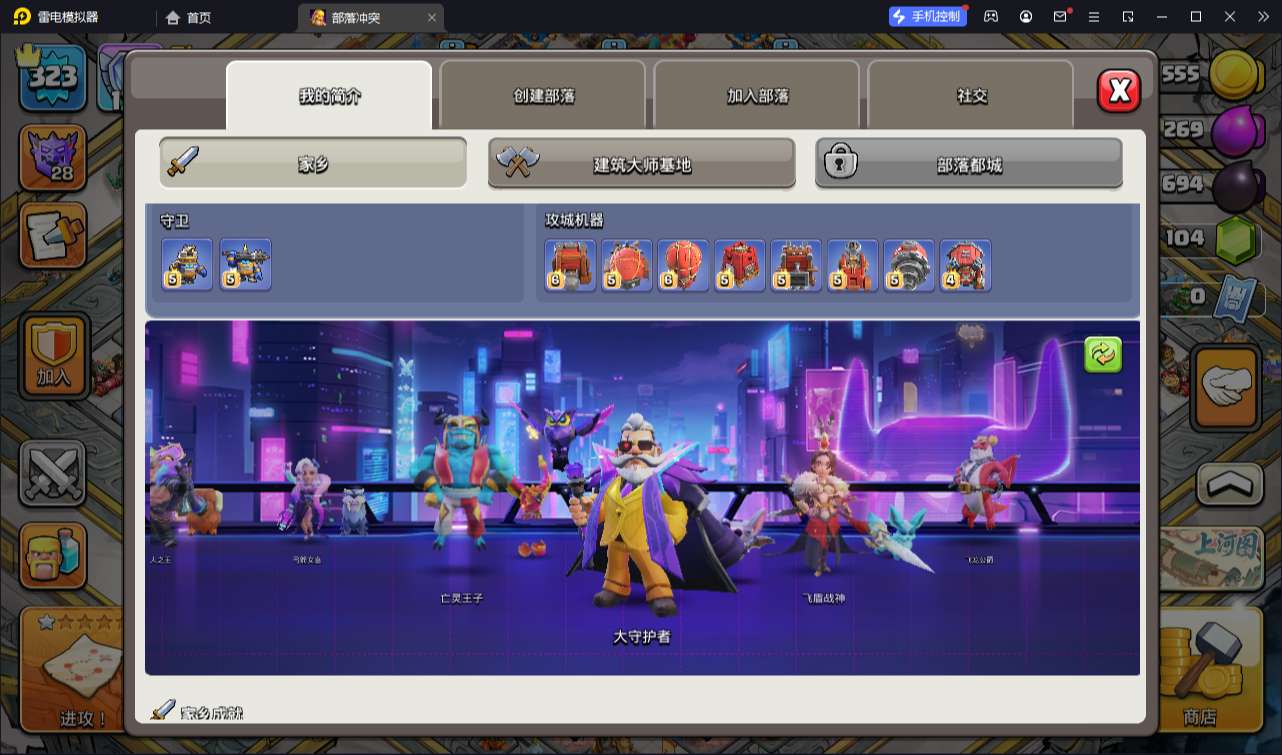Image resolution: width=1282 pixels, height=755 pixels.
Task: Click the user account icon in title bar
Action: pos(1026,17)
